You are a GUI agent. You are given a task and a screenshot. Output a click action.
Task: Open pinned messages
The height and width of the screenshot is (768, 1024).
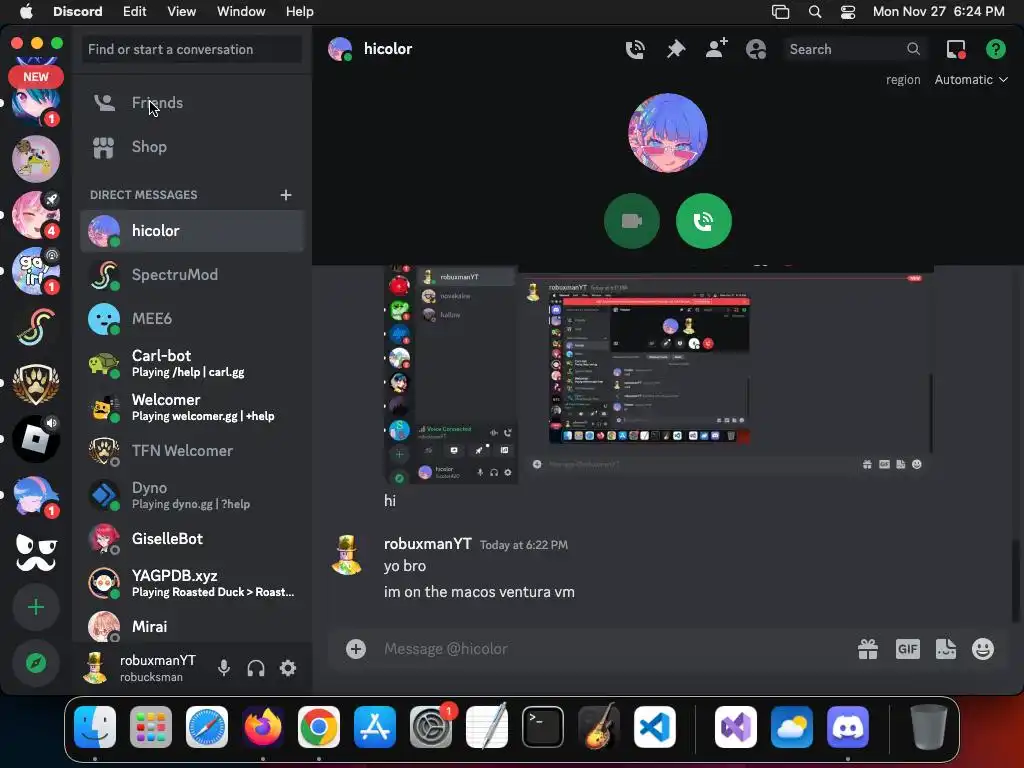pos(676,50)
